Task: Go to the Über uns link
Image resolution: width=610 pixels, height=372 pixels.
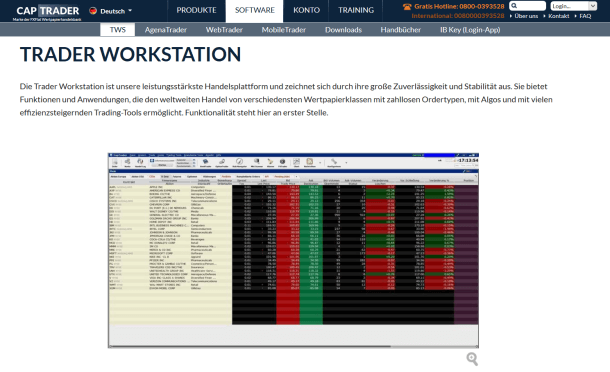Action: [526, 16]
